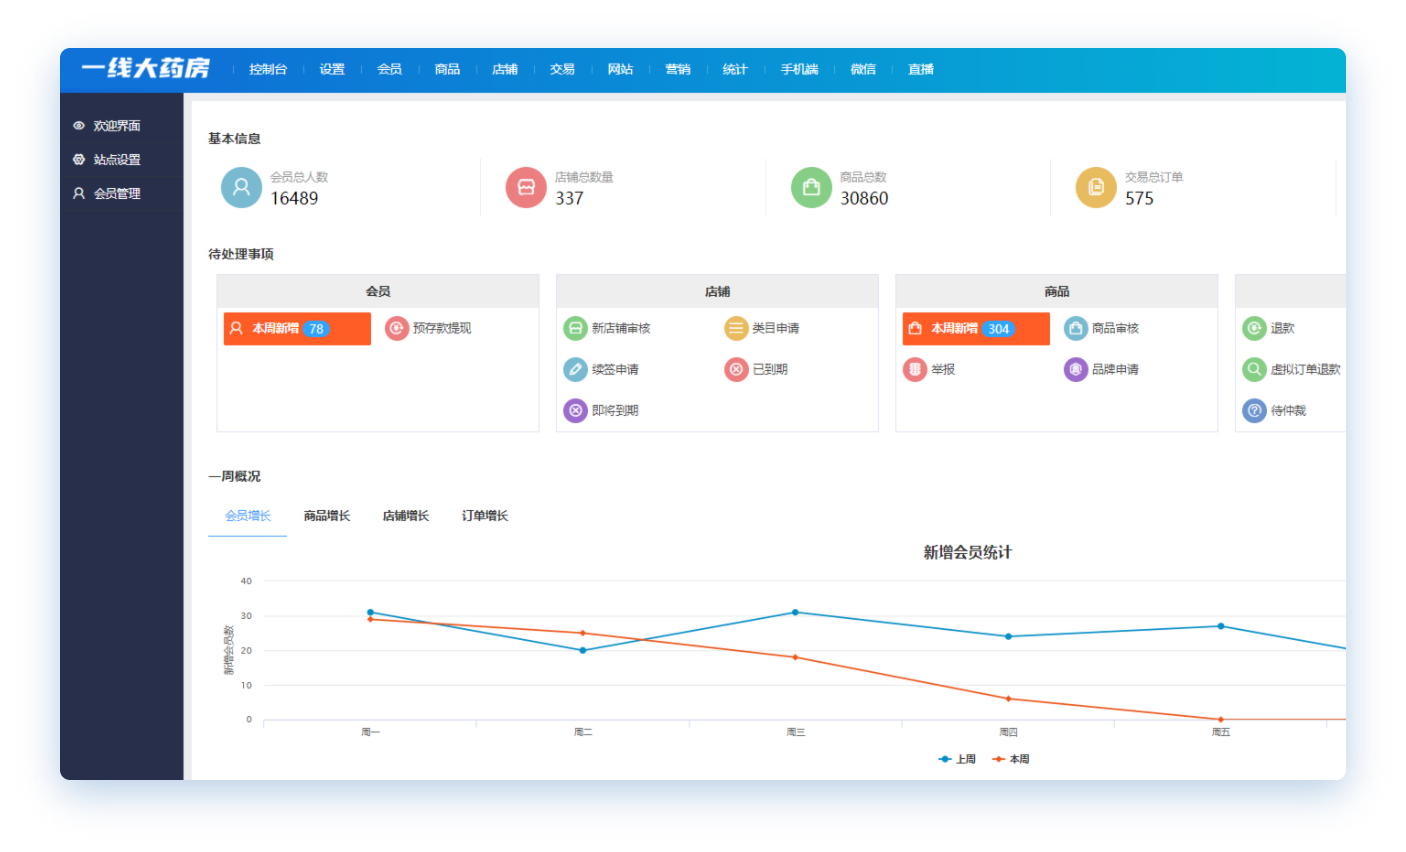Viewport: 1406px width, 852px height.
Task: Click the 预存款提现 icon
Action: pos(397,328)
